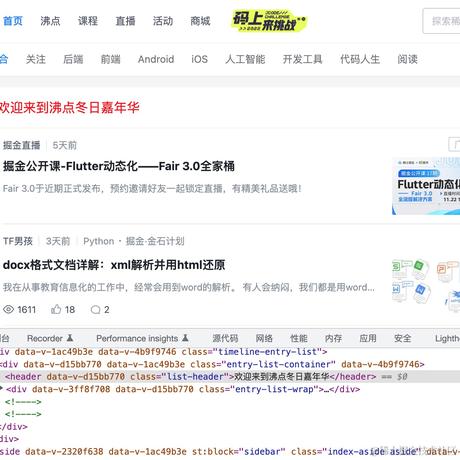Open 商城 in top navigation
This screenshot has width=460, height=460.
tap(200, 21)
